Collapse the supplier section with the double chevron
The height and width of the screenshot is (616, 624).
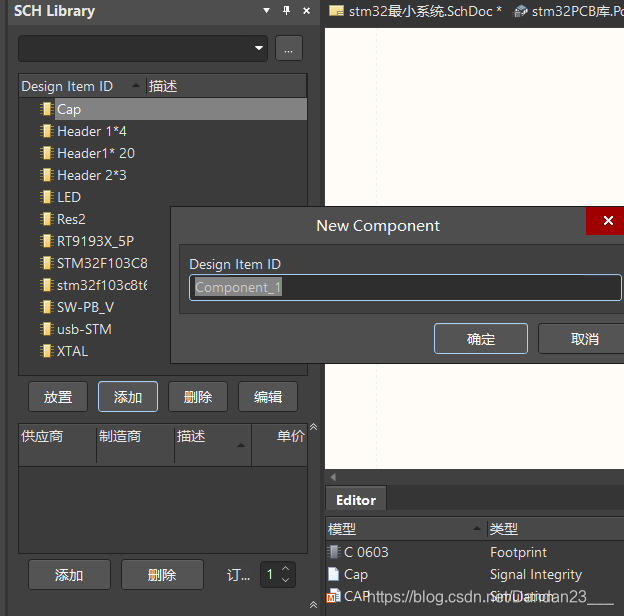point(314,427)
